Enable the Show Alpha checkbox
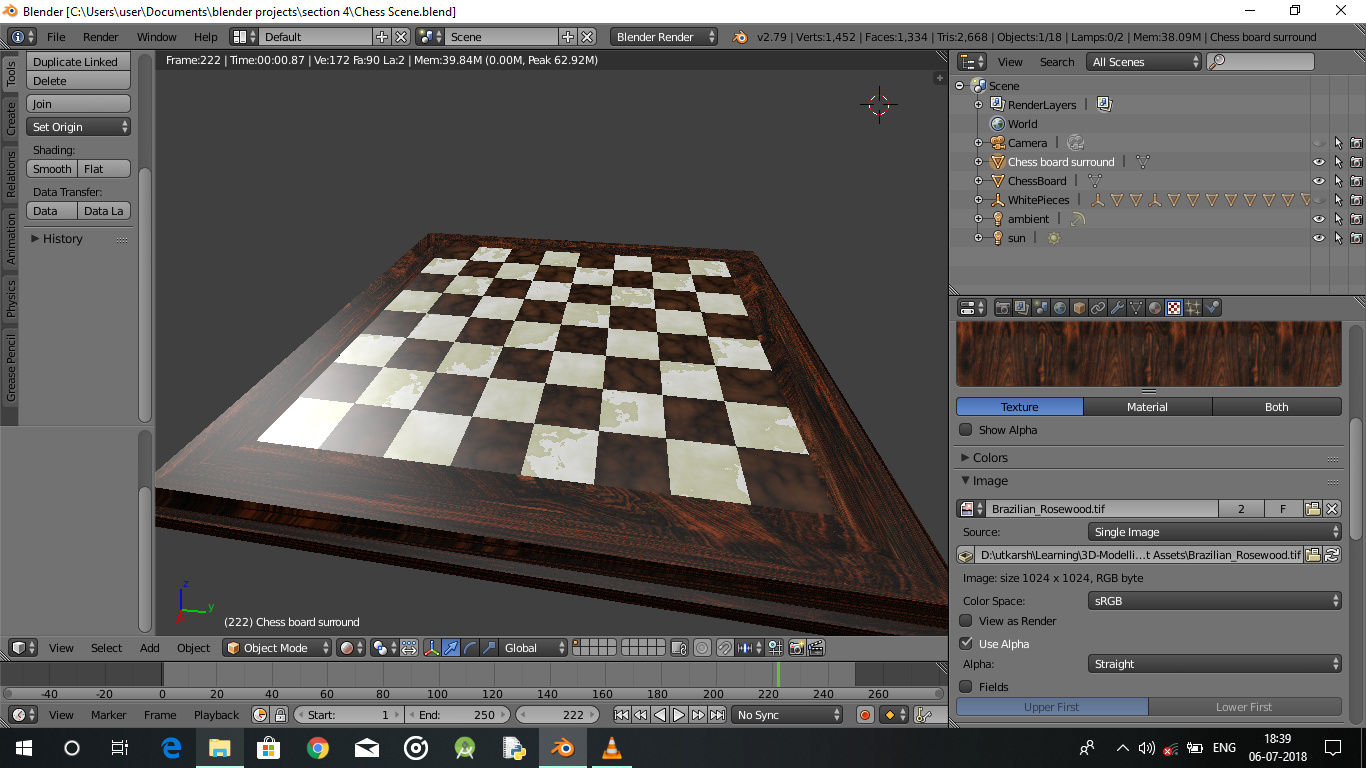This screenshot has width=1366, height=768. pos(966,430)
